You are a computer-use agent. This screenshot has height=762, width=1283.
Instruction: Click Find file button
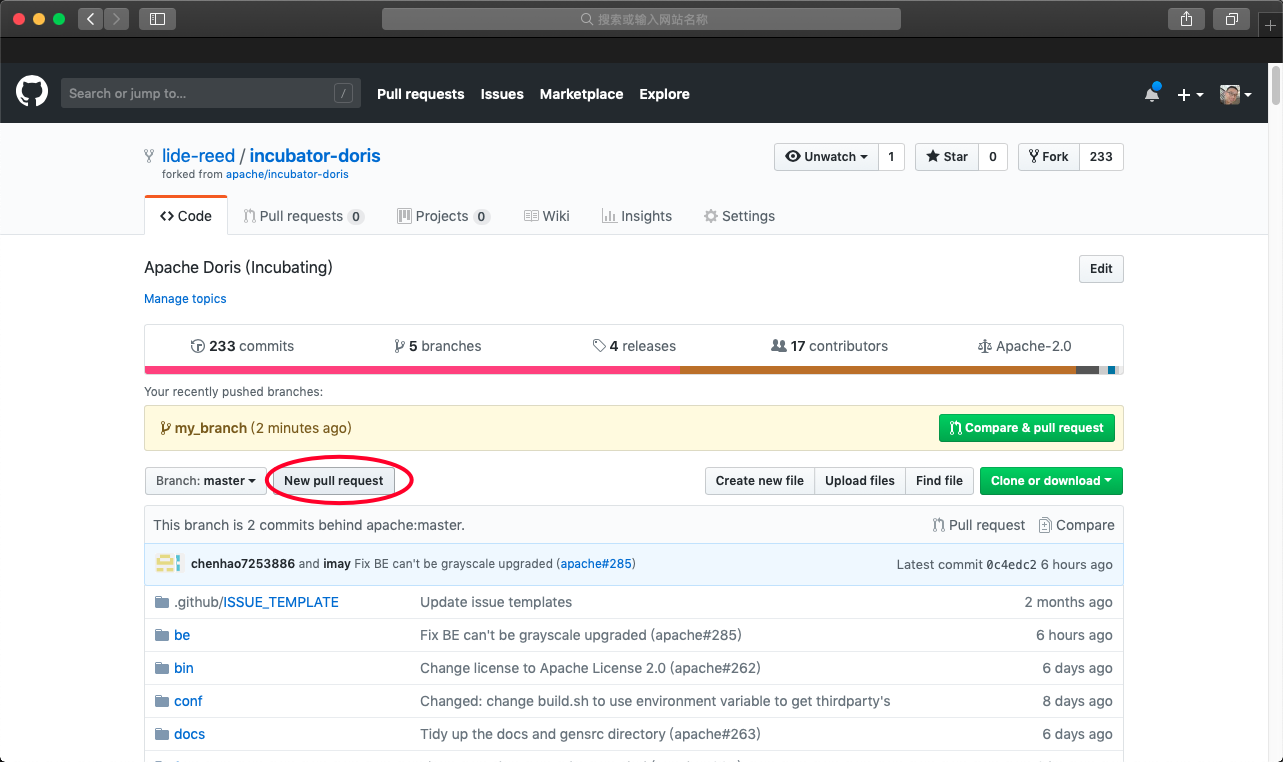click(939, 481)
